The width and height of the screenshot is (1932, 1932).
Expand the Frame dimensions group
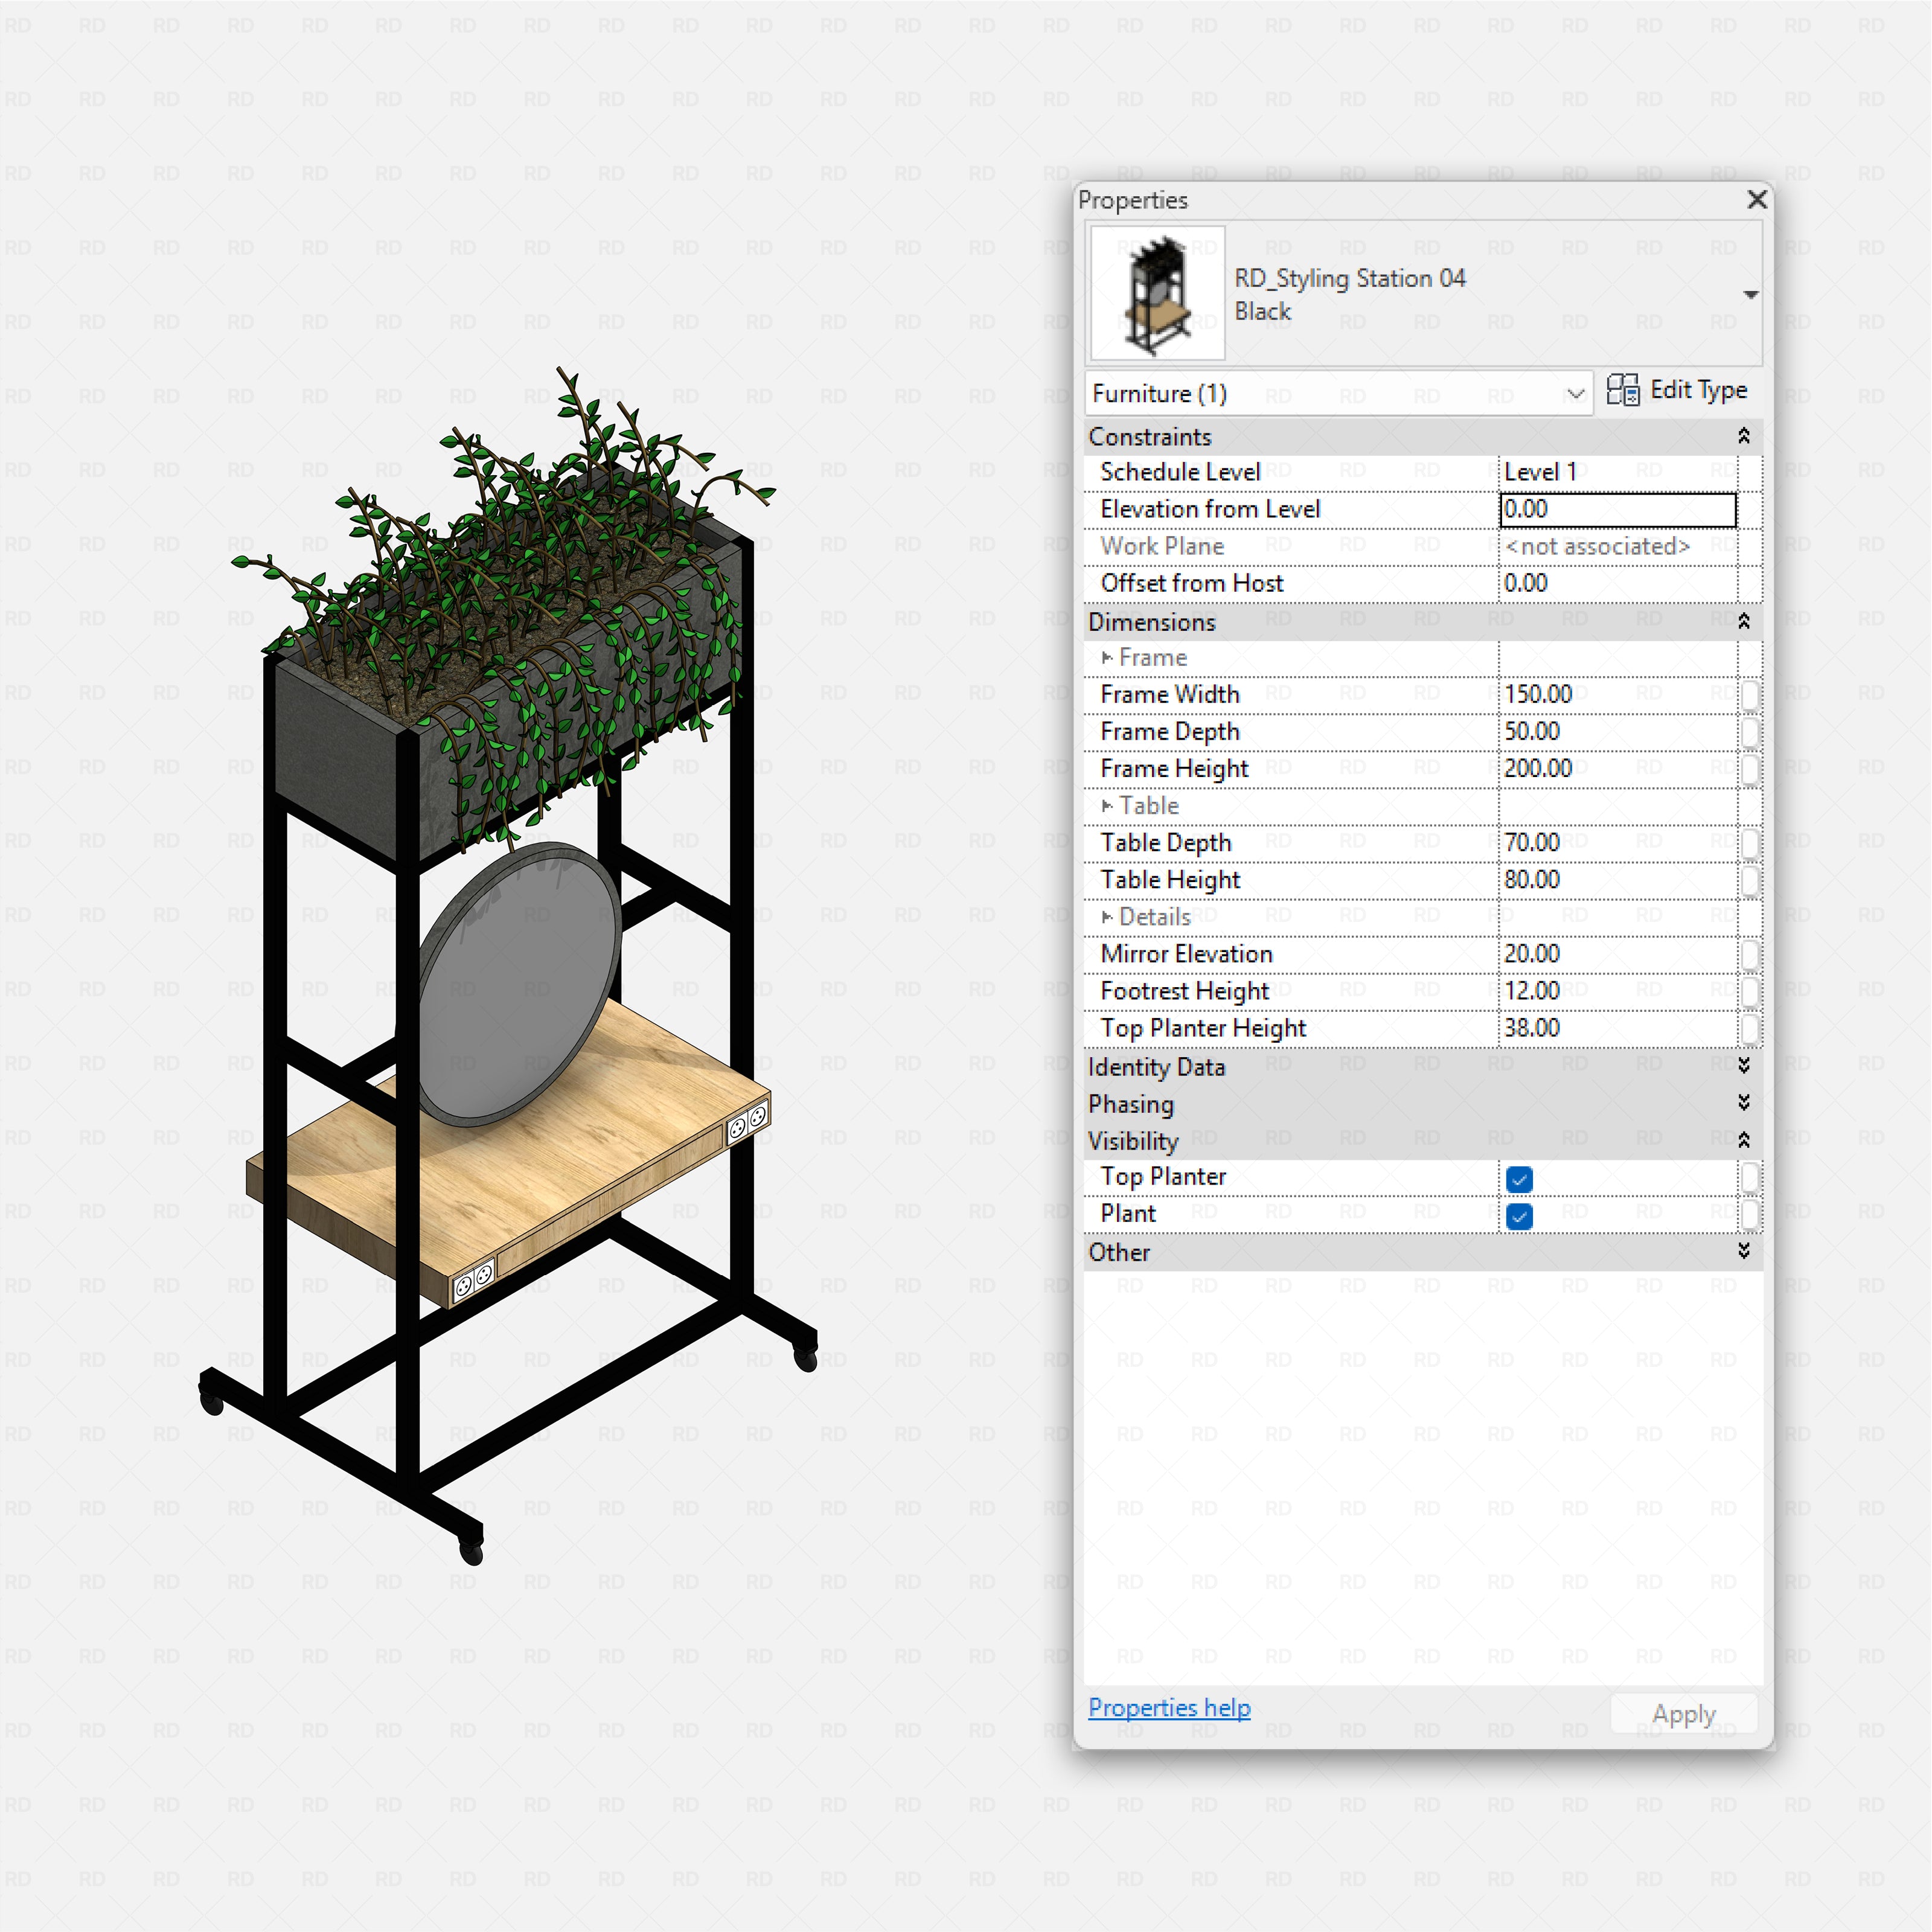coord(1108,657)
